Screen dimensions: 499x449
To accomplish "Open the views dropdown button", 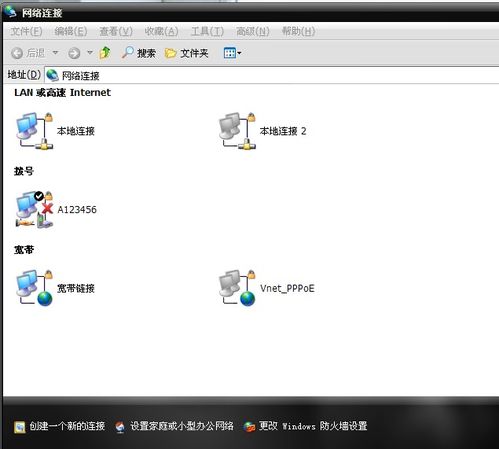I will coord(232,53).
